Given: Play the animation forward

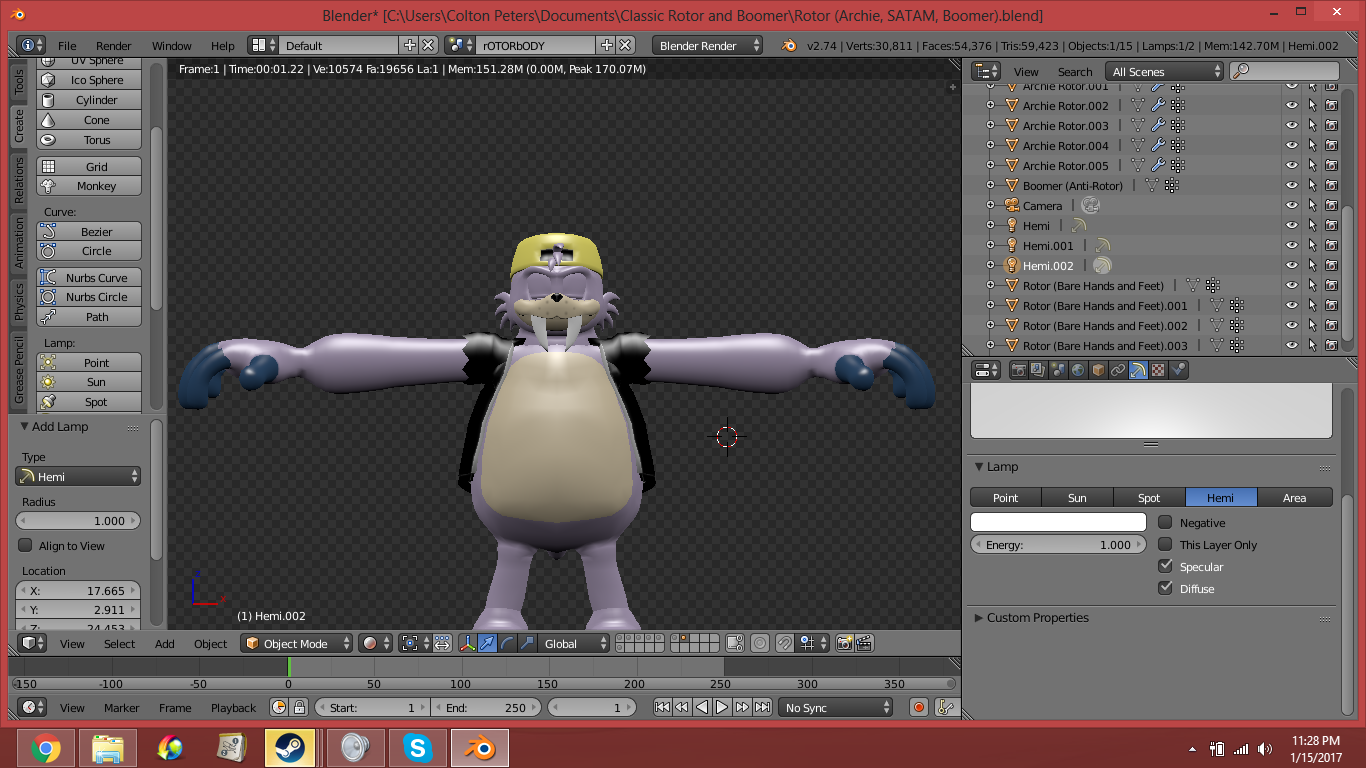Looking at the screenshot, I should tap(722, 707).
